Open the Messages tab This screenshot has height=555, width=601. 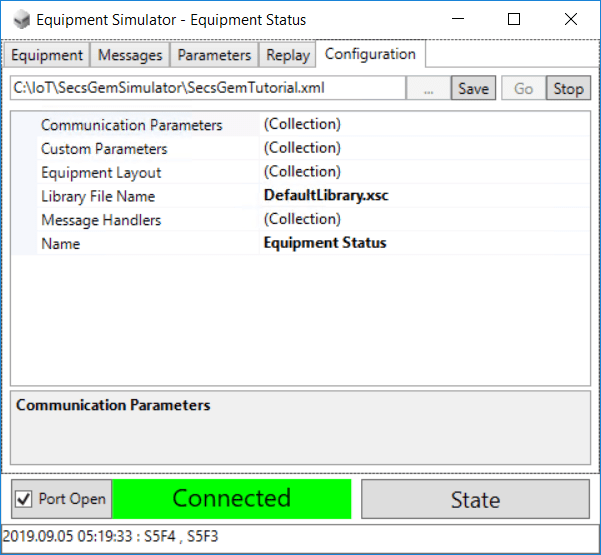click(130, 55)
